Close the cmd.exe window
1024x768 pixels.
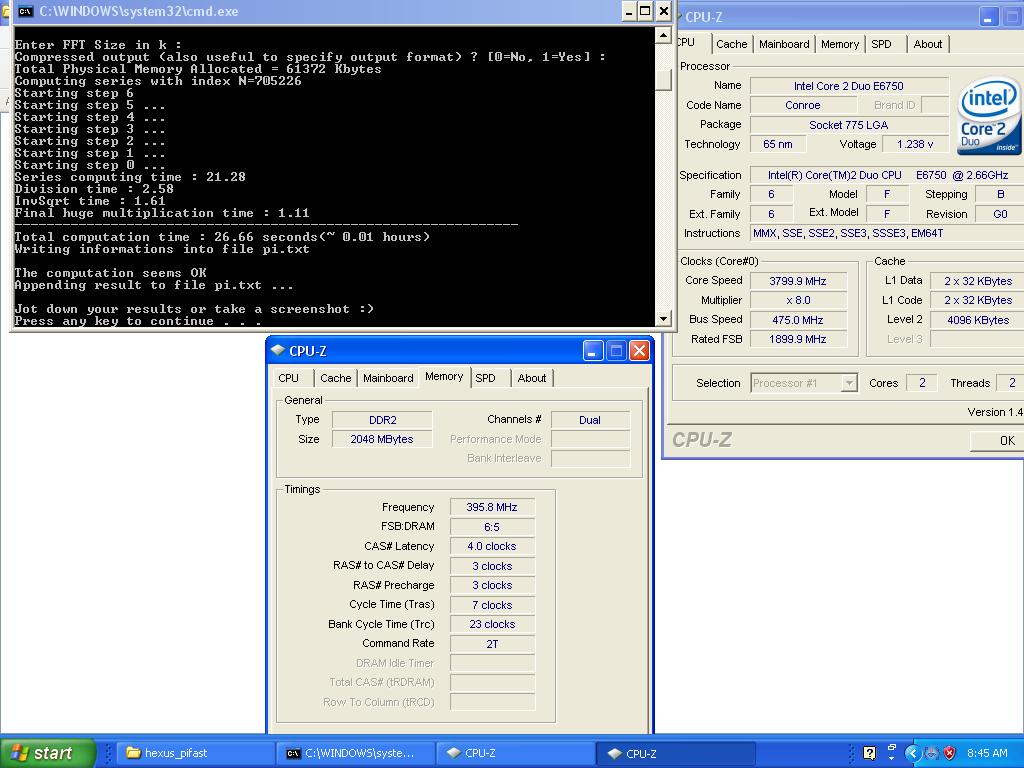point(664,11)
